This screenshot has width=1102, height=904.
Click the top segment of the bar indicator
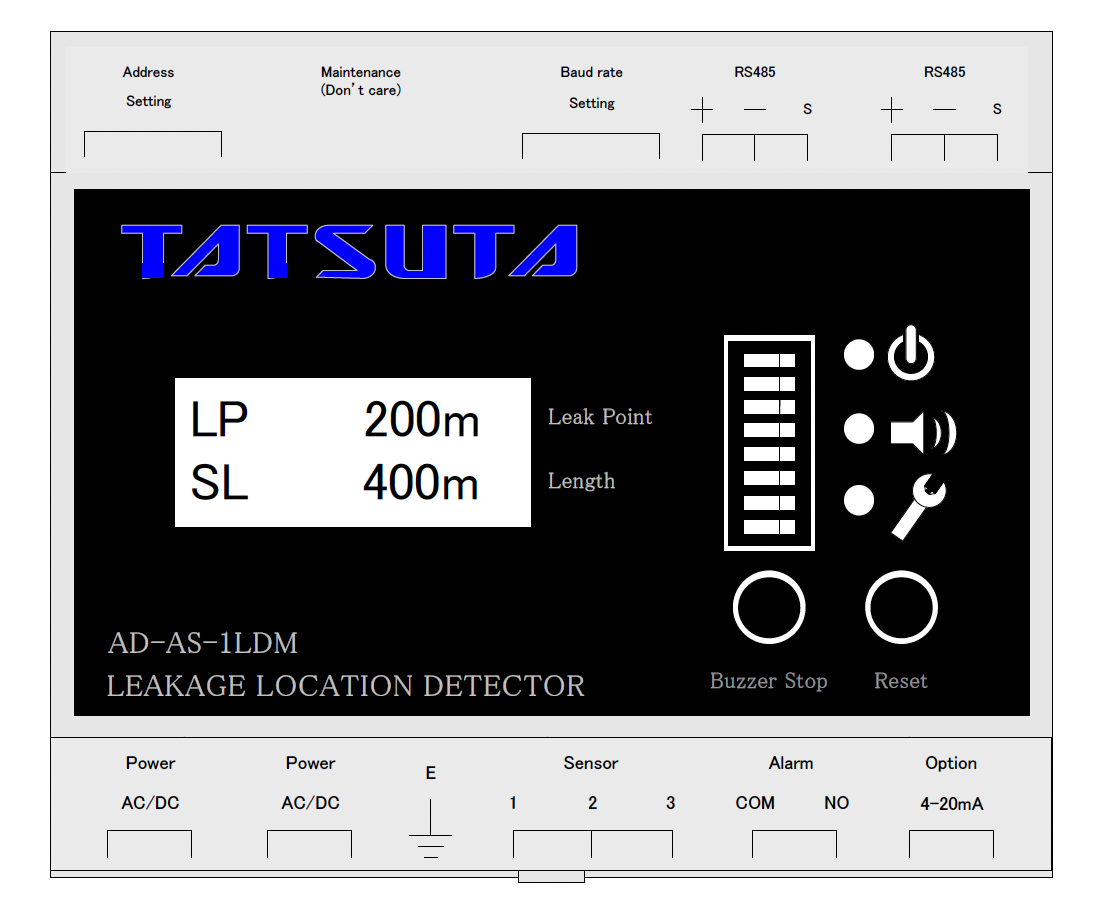point(769,360)
